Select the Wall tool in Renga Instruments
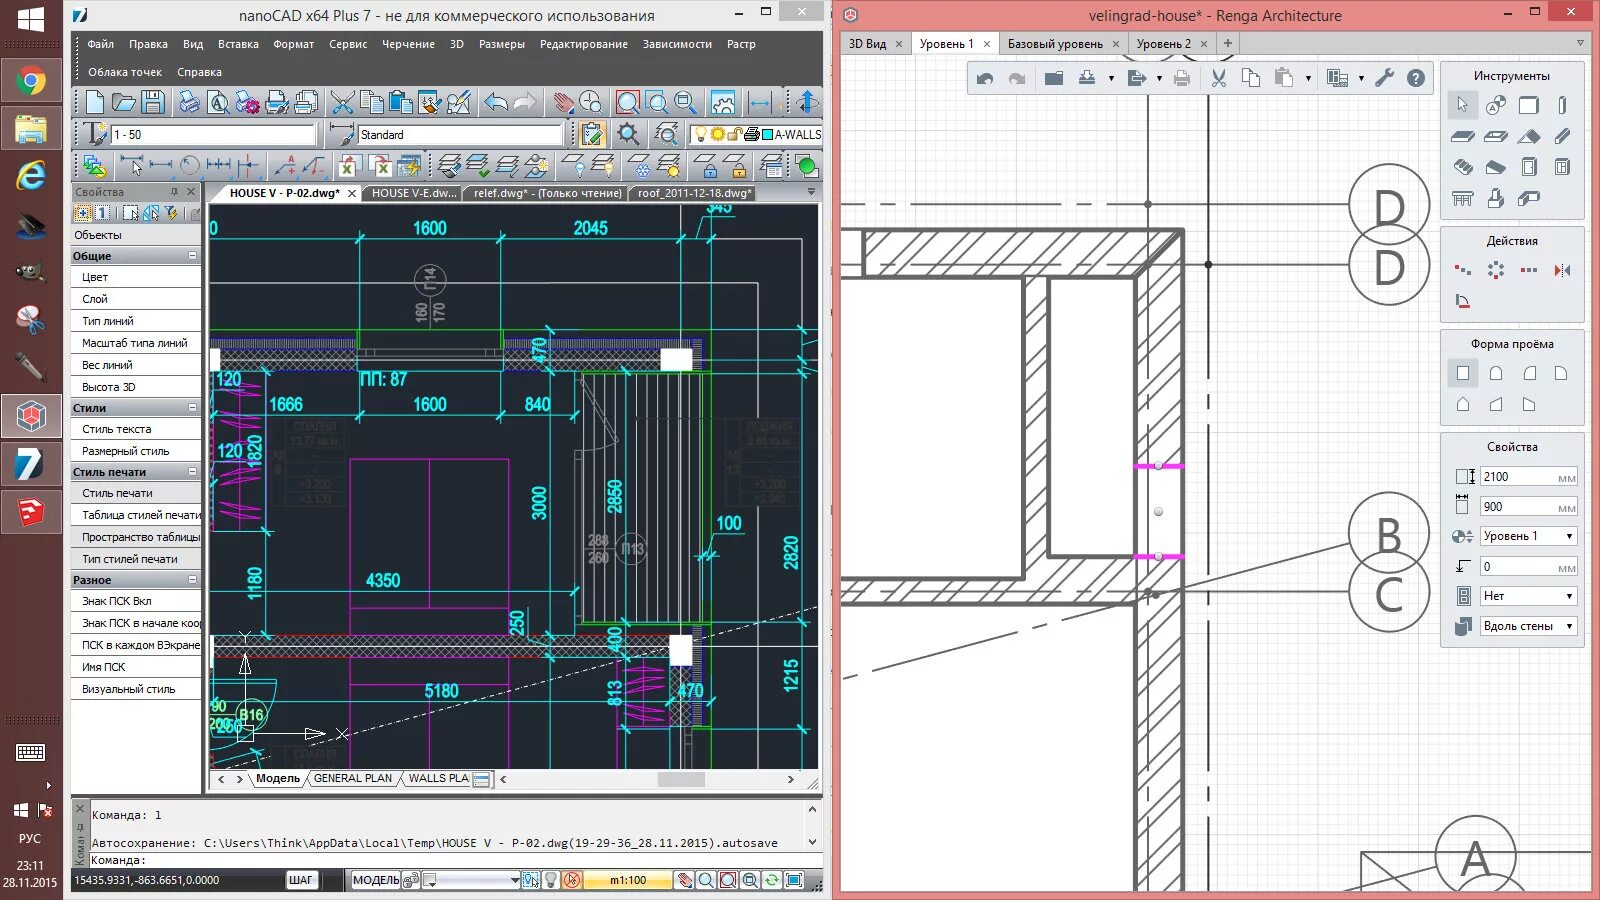 [x=1529, y=105]
